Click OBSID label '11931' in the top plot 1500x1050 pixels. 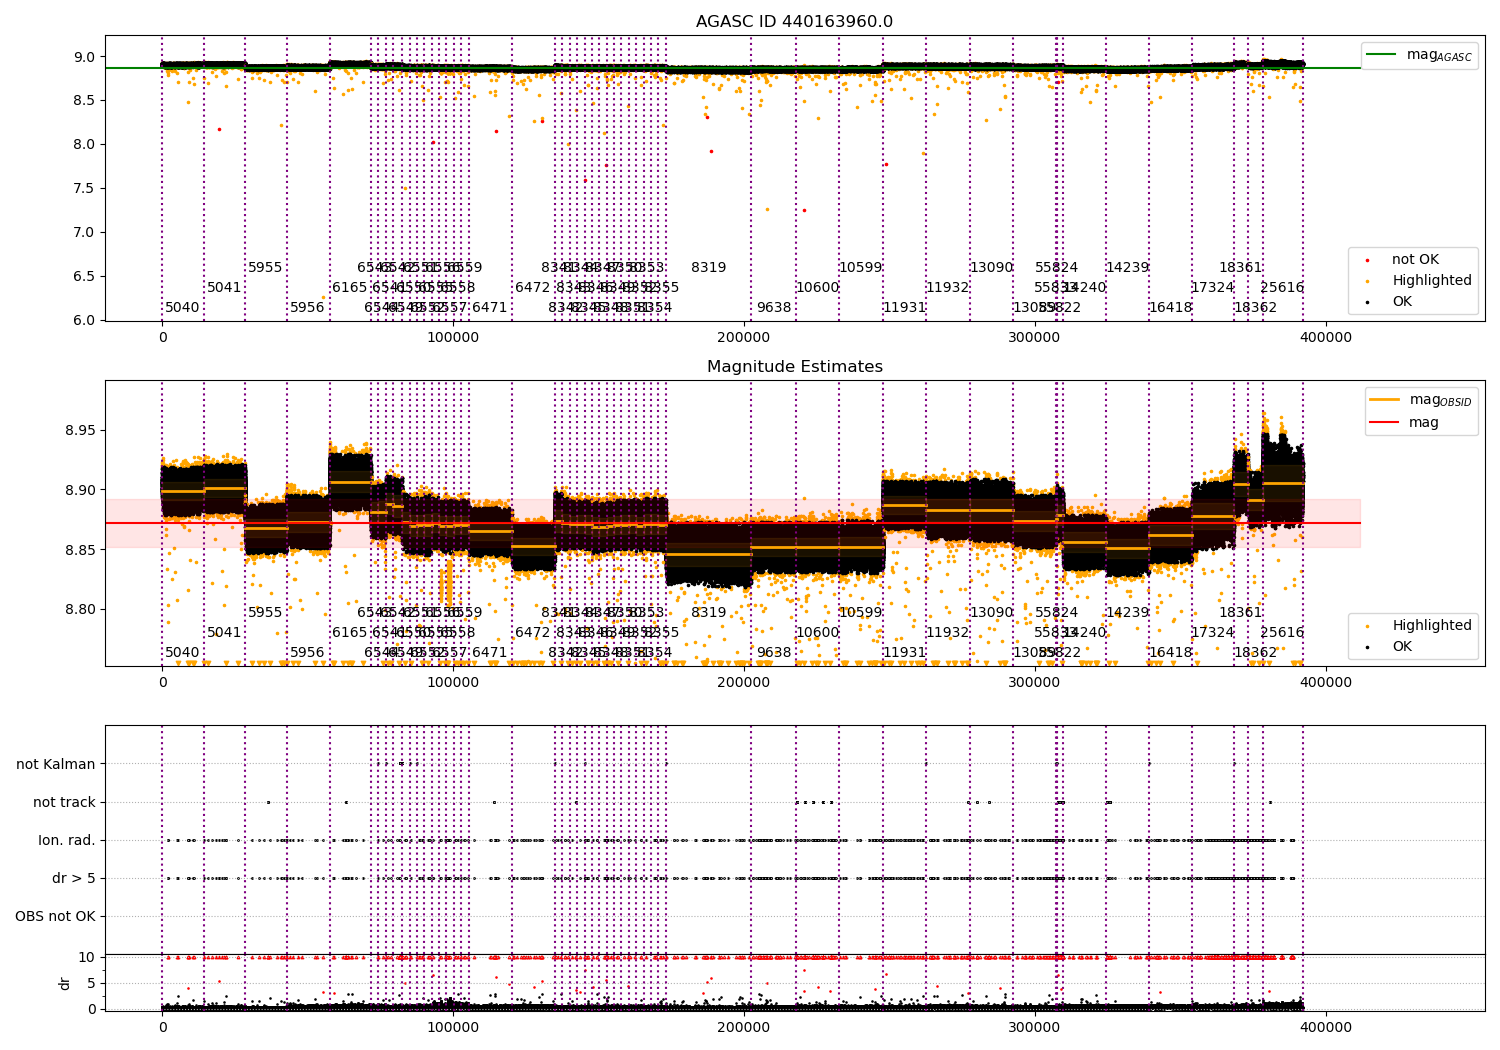point(904,308)
